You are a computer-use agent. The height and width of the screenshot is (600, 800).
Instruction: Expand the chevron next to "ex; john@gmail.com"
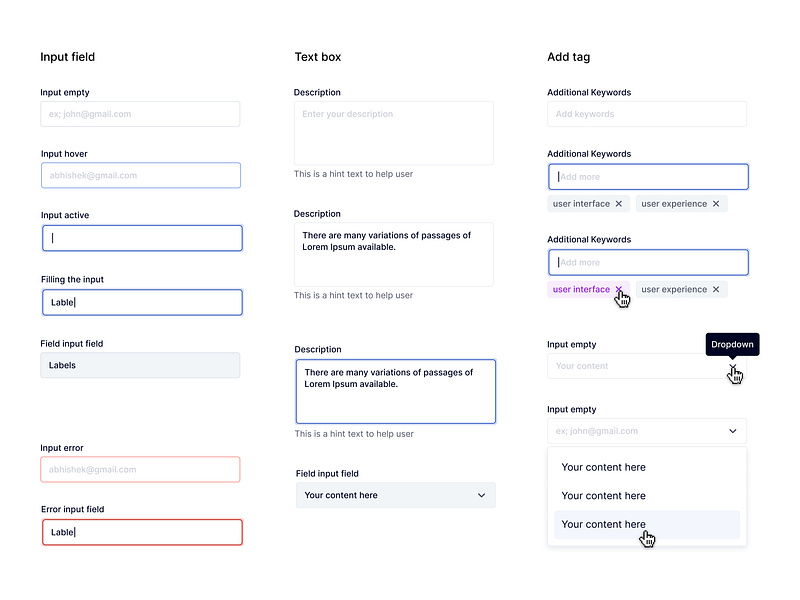[x=731, y=431]
